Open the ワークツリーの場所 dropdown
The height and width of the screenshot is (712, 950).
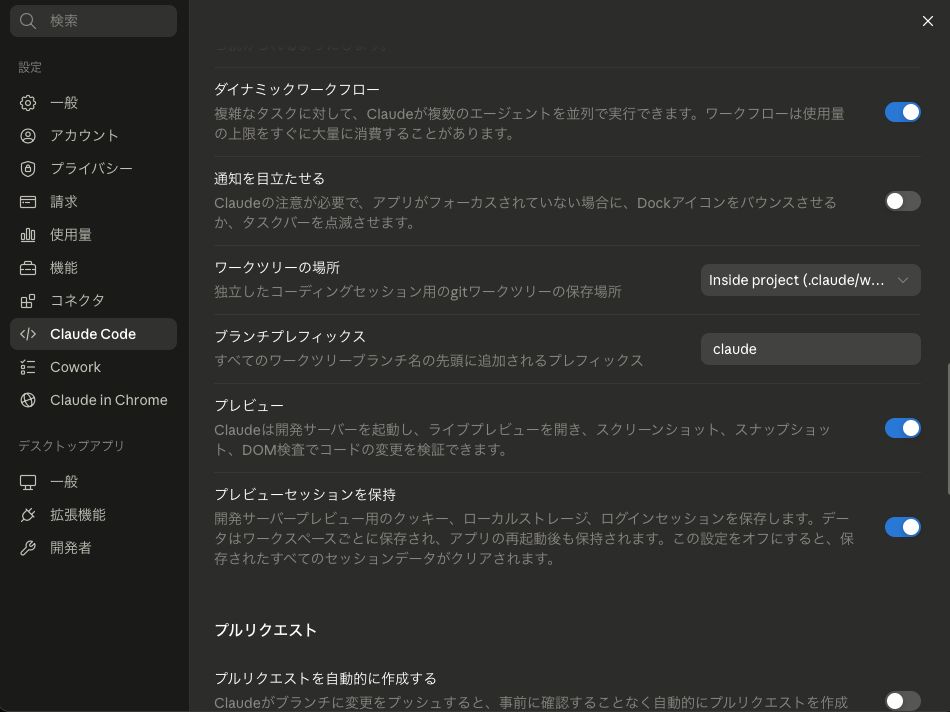[811, 280]
